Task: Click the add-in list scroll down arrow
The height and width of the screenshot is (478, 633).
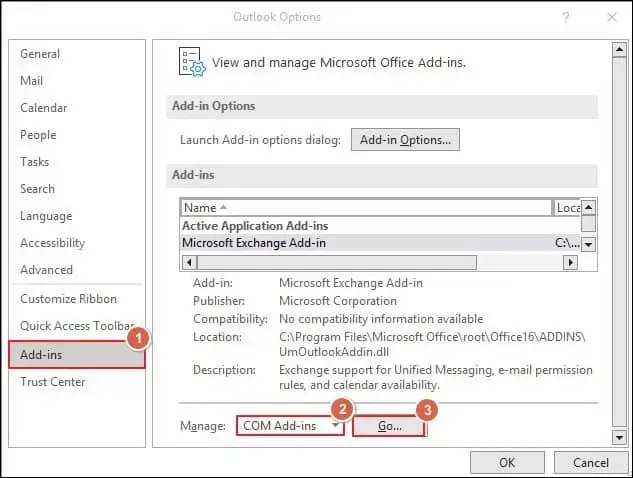Action: (589, 244)
